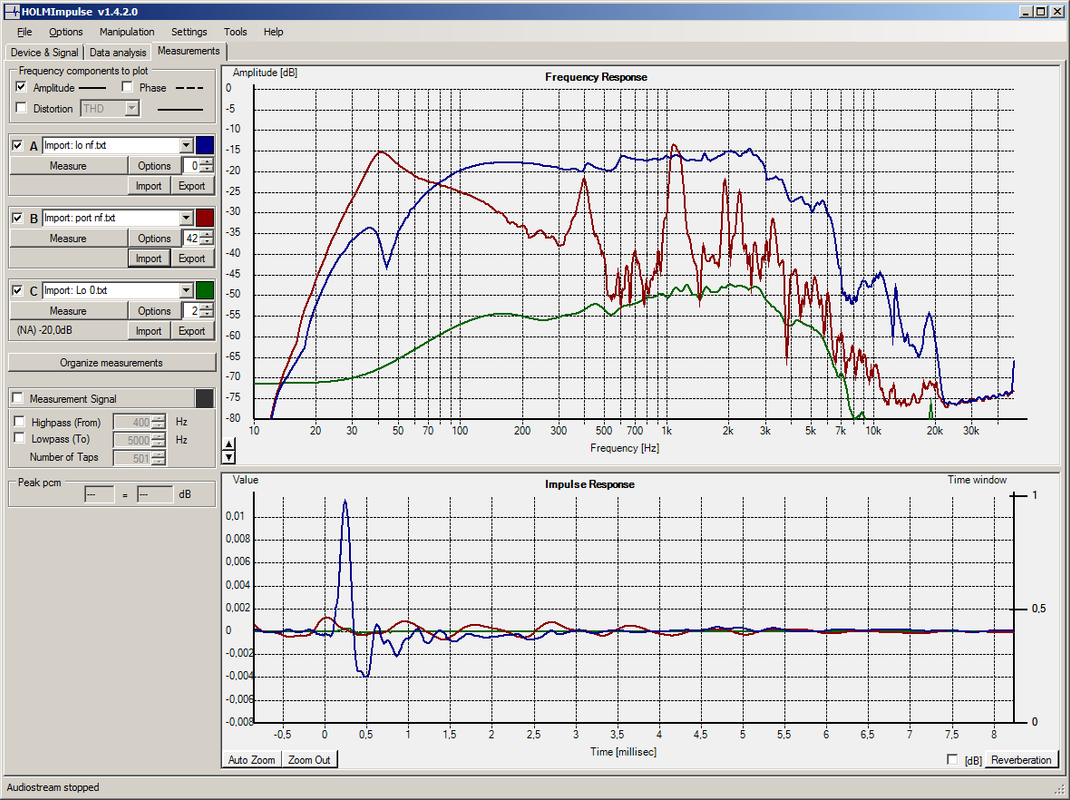Uncheck measurement C checkbox
Image resolution: width=1070 pixels, height=800 pixels.
coord(18,290)
